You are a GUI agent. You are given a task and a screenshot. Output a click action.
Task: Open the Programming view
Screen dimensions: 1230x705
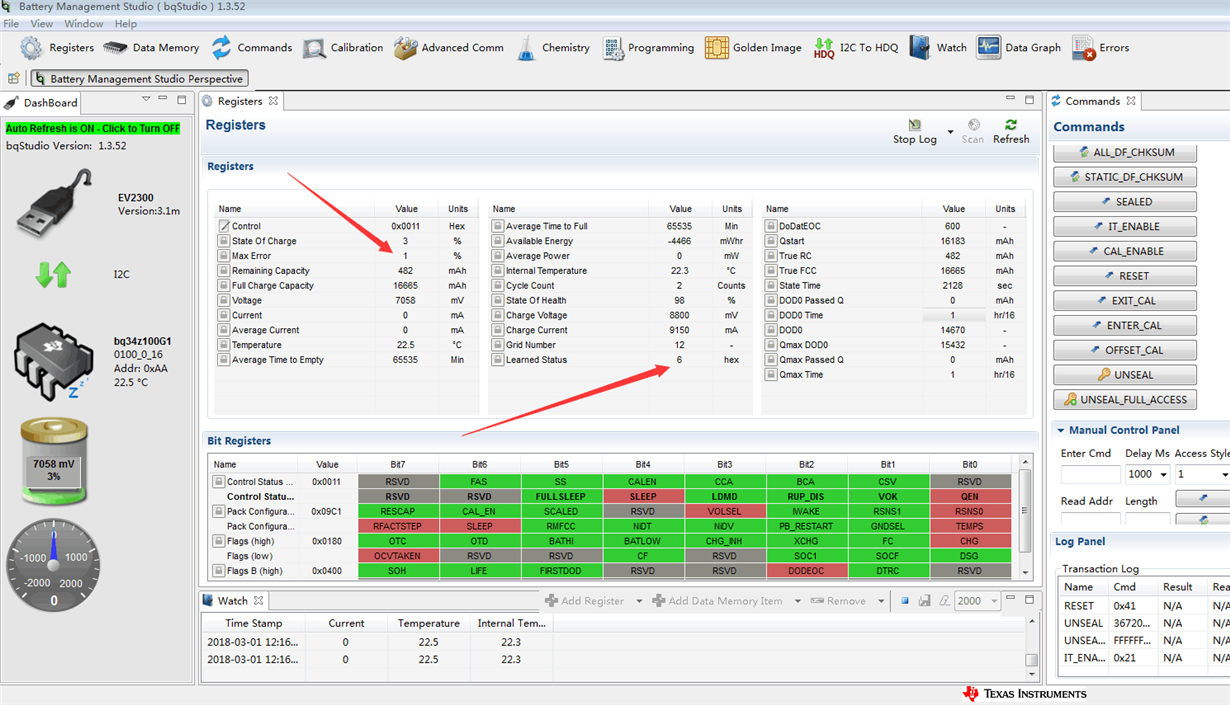(x=648, y=47)
